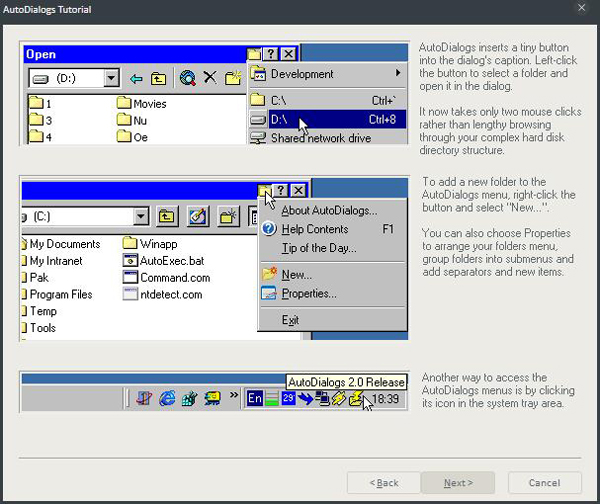Click the teal grid quick launch icon
The image size is (600, 504).
tap(189, 398)
